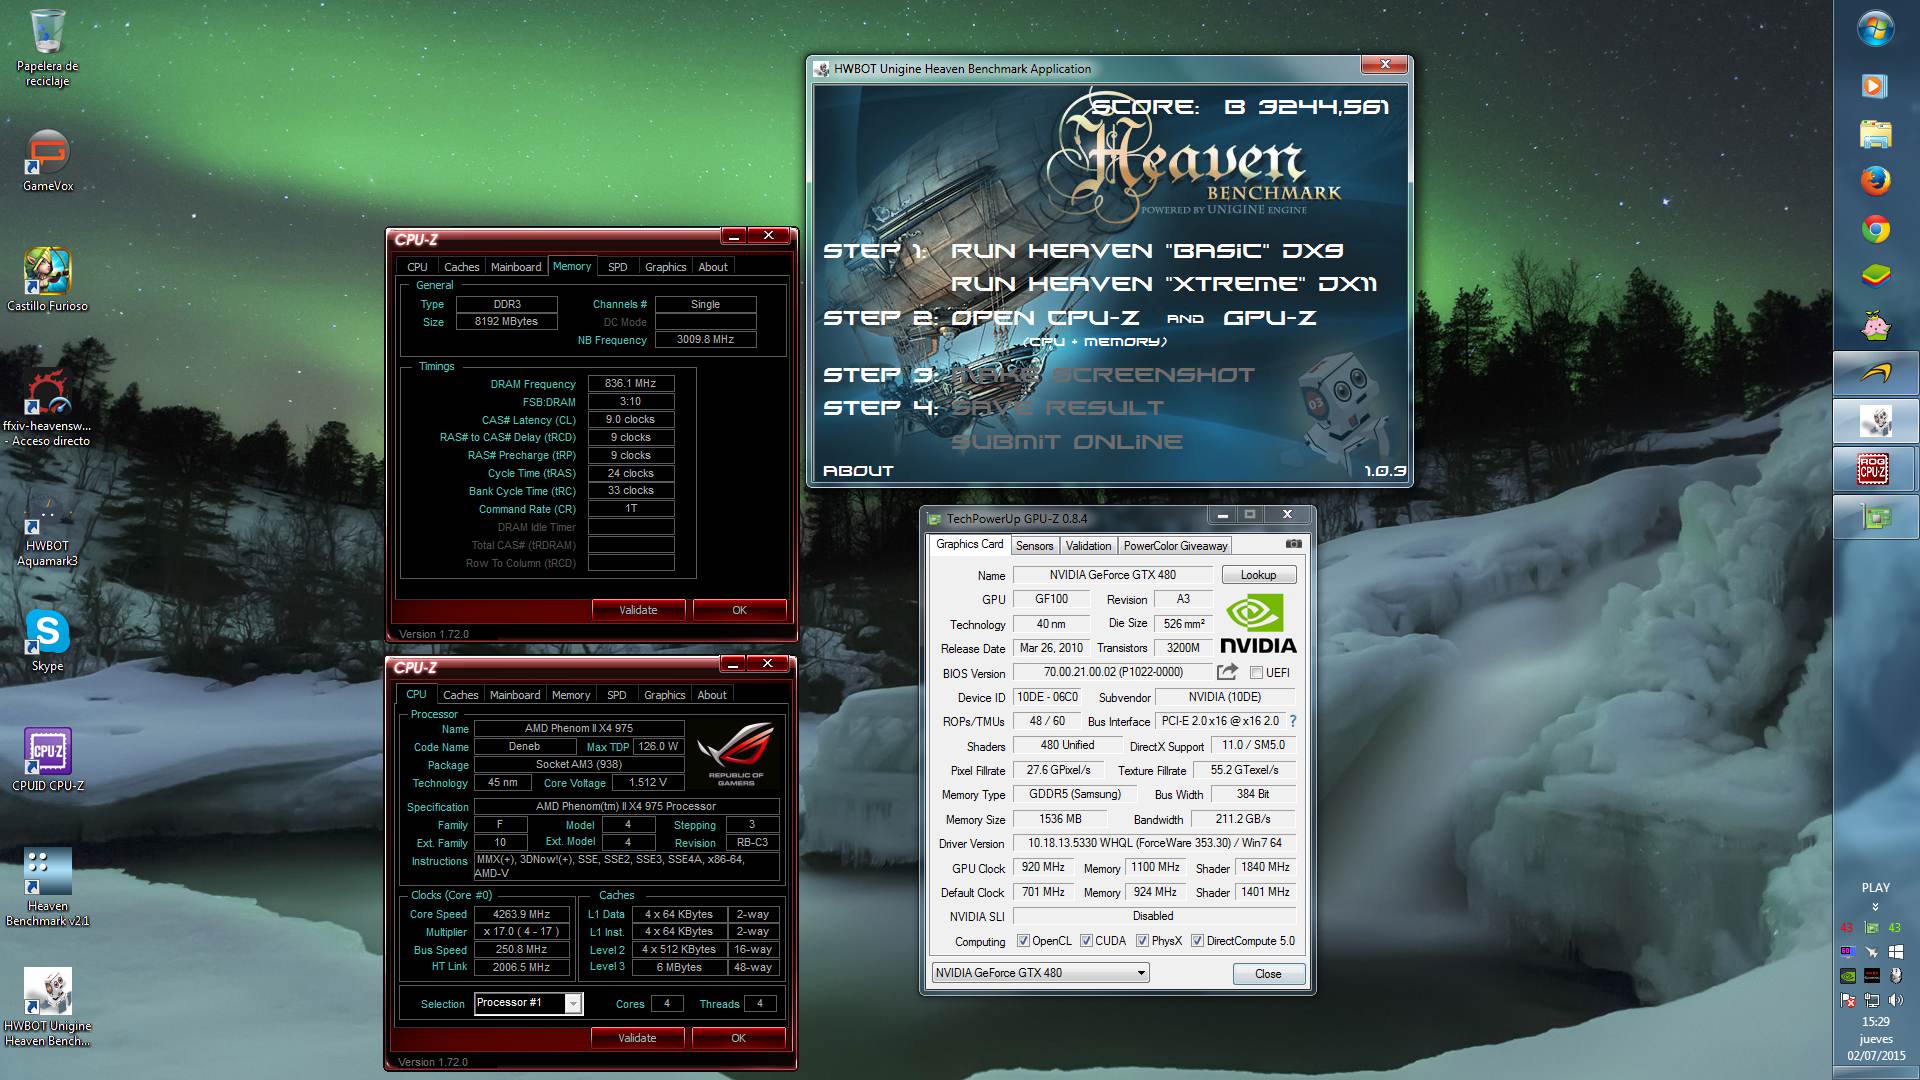Open the Caches tab in lower CPU-Z window
This screenshot has height=1080, width=1920.
(460, 695)
